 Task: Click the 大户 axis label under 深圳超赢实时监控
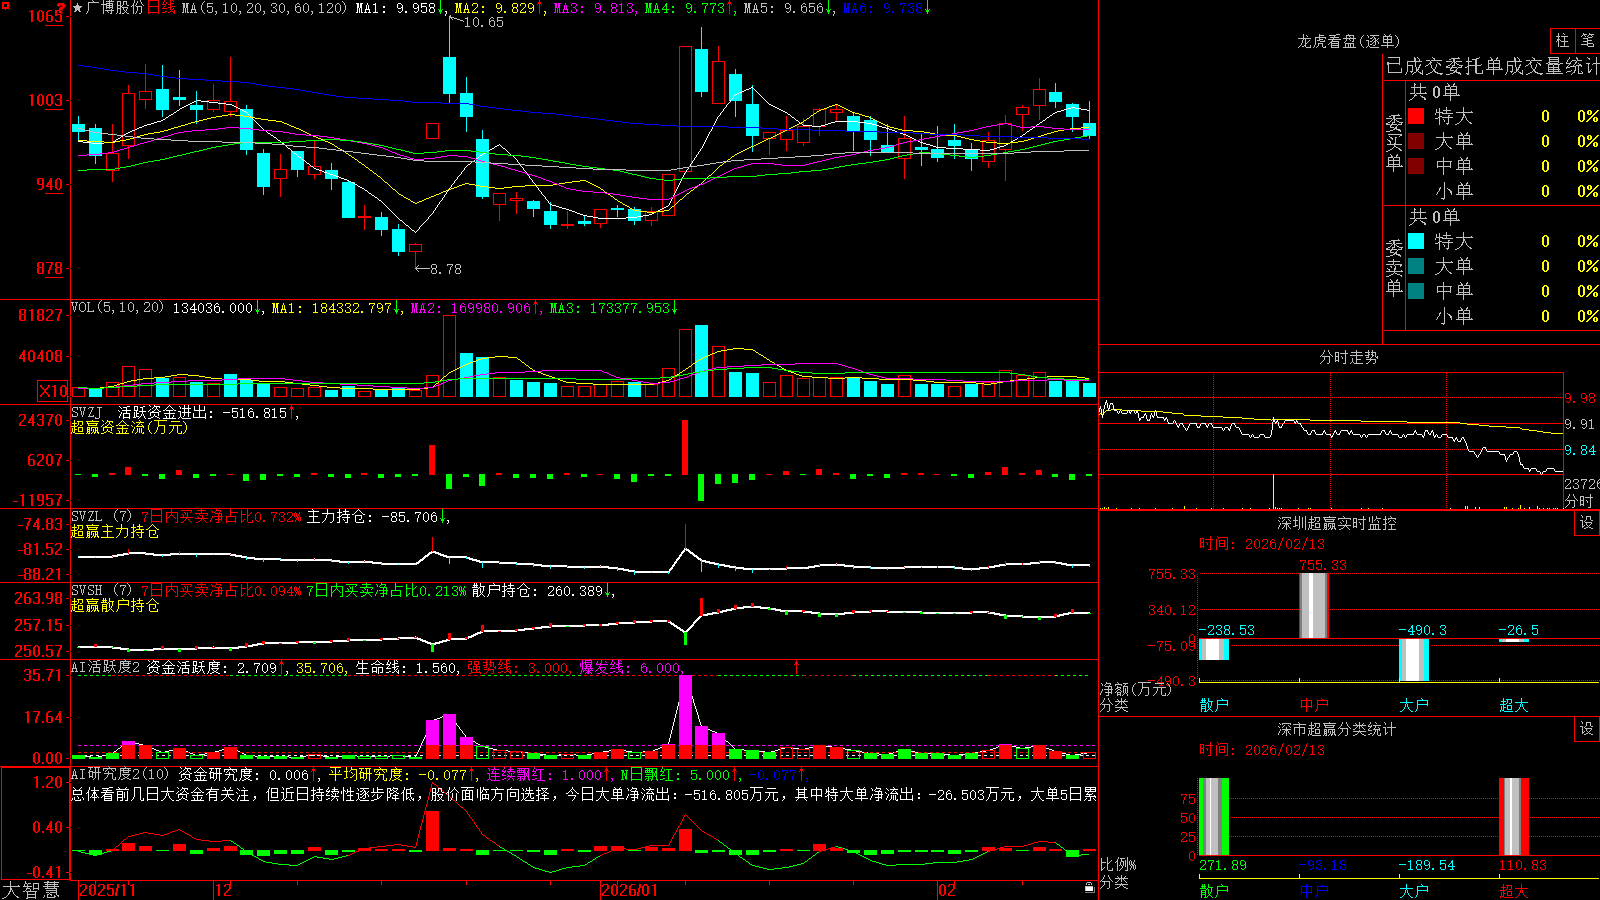point(1414,705)
